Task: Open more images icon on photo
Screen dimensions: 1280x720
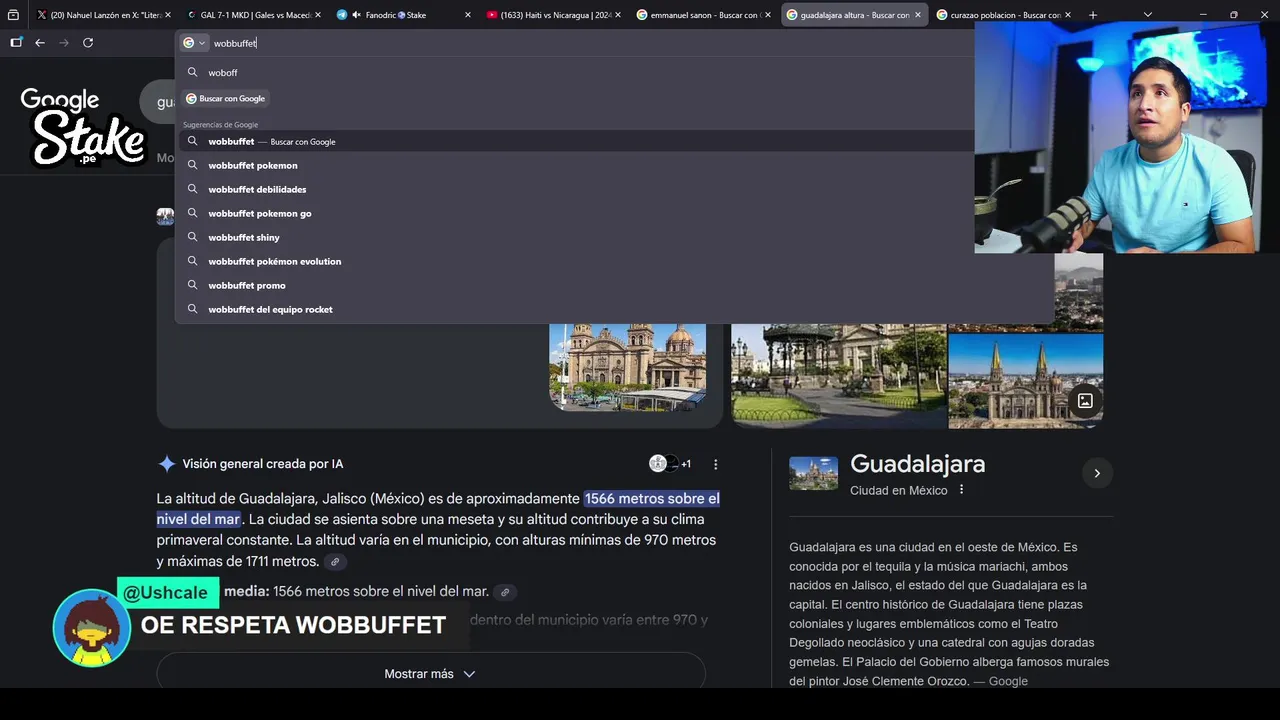Action: click(x=1085, y=401)
